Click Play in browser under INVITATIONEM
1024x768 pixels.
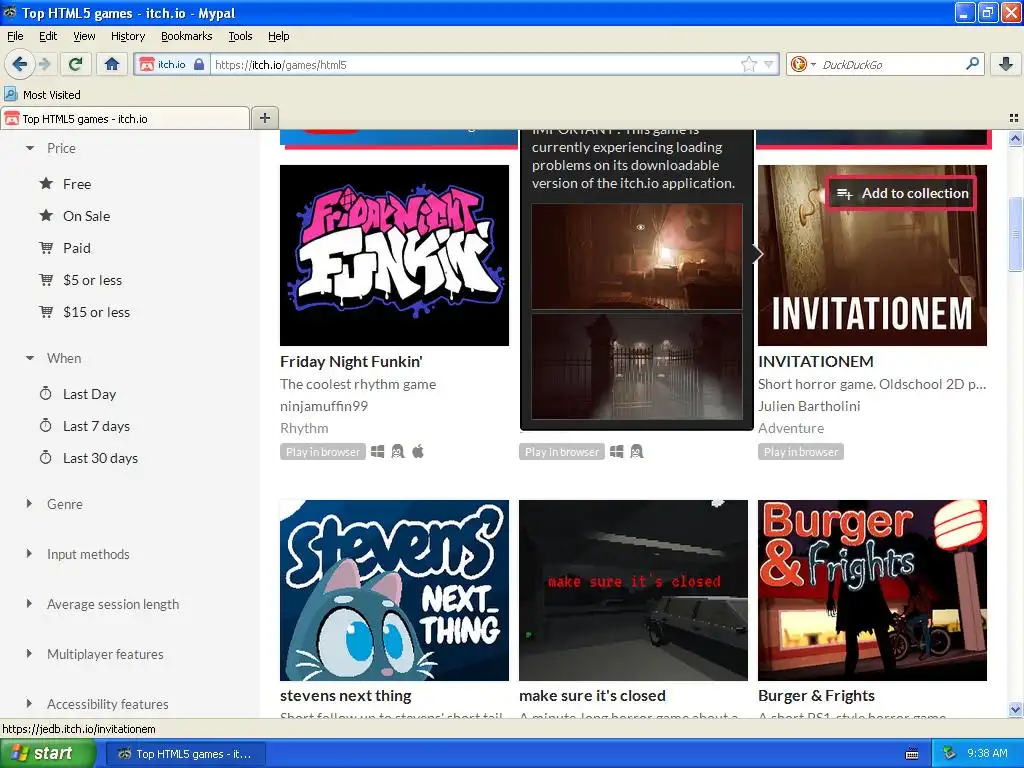(x=801, y=451)
